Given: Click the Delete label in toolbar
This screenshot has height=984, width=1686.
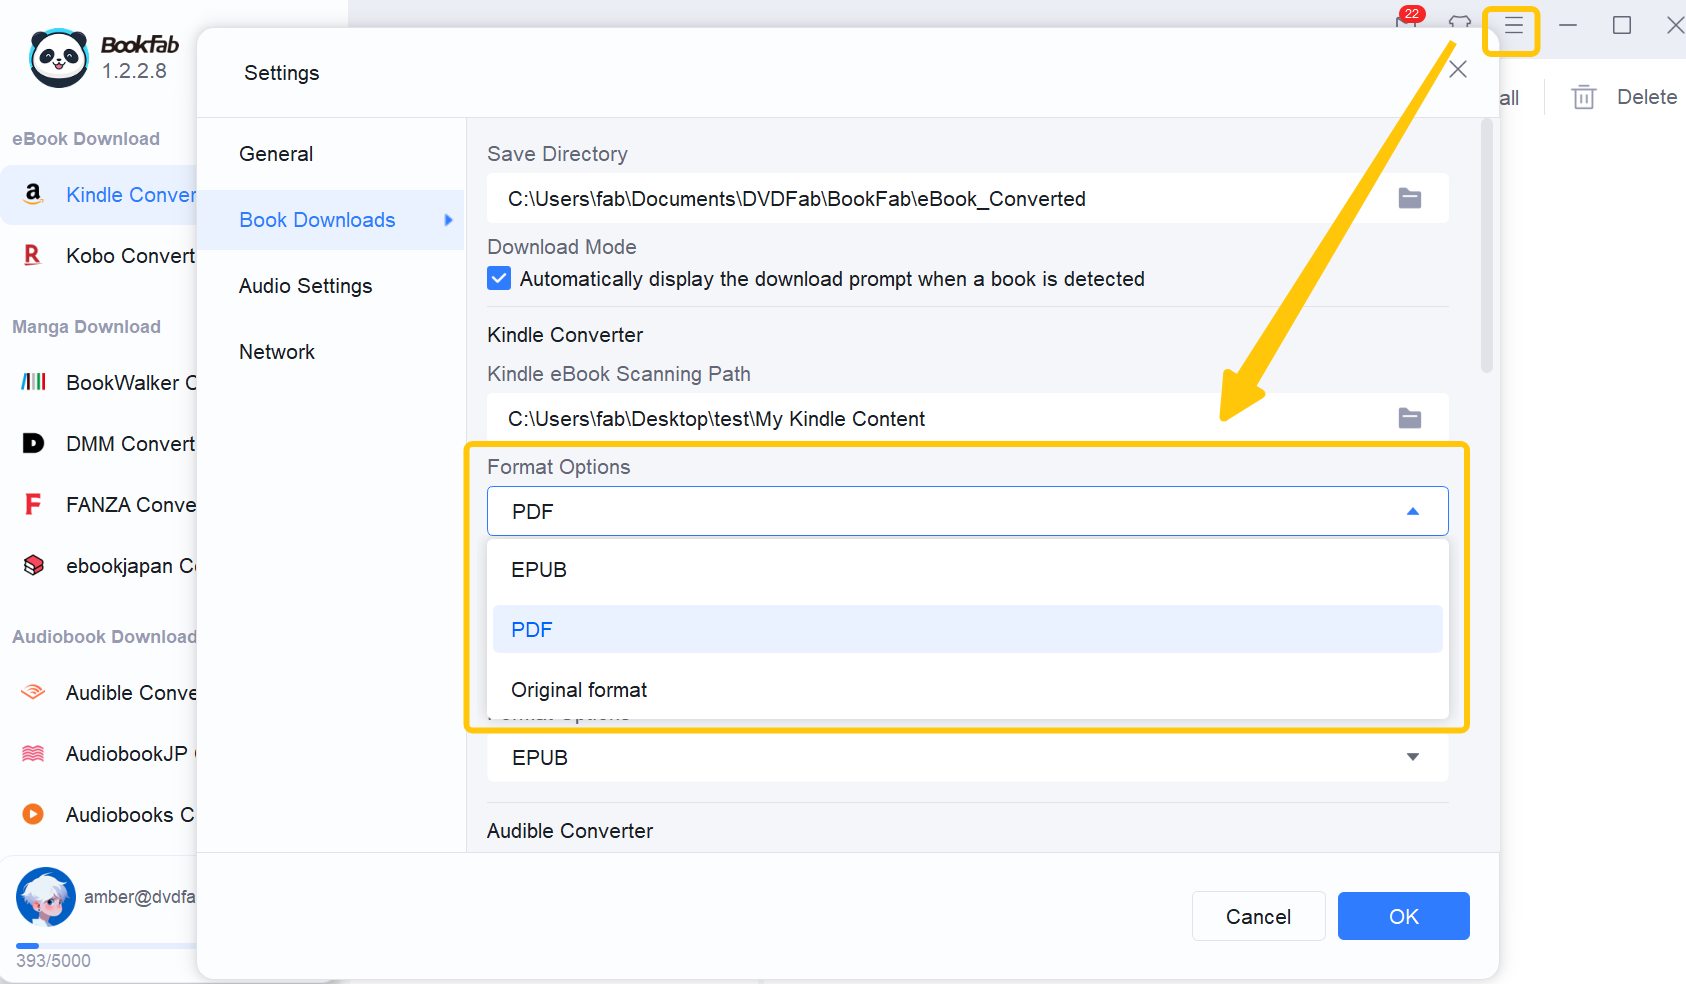Looking at the screenshot, I should (1647, 97).
